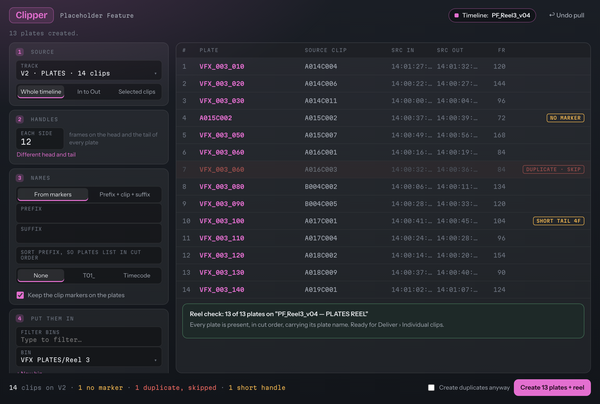
Task: Select plate VFX_003_110
Action: point(222,238)
